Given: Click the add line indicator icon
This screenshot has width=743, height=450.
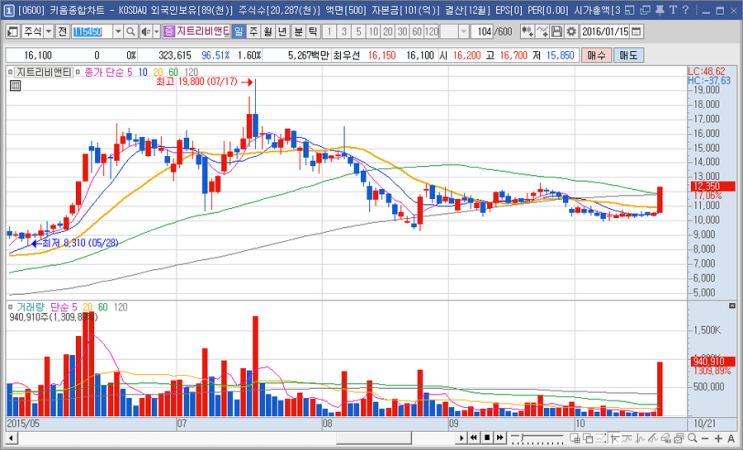Looking at the screenshot, I should coord(542,32).
